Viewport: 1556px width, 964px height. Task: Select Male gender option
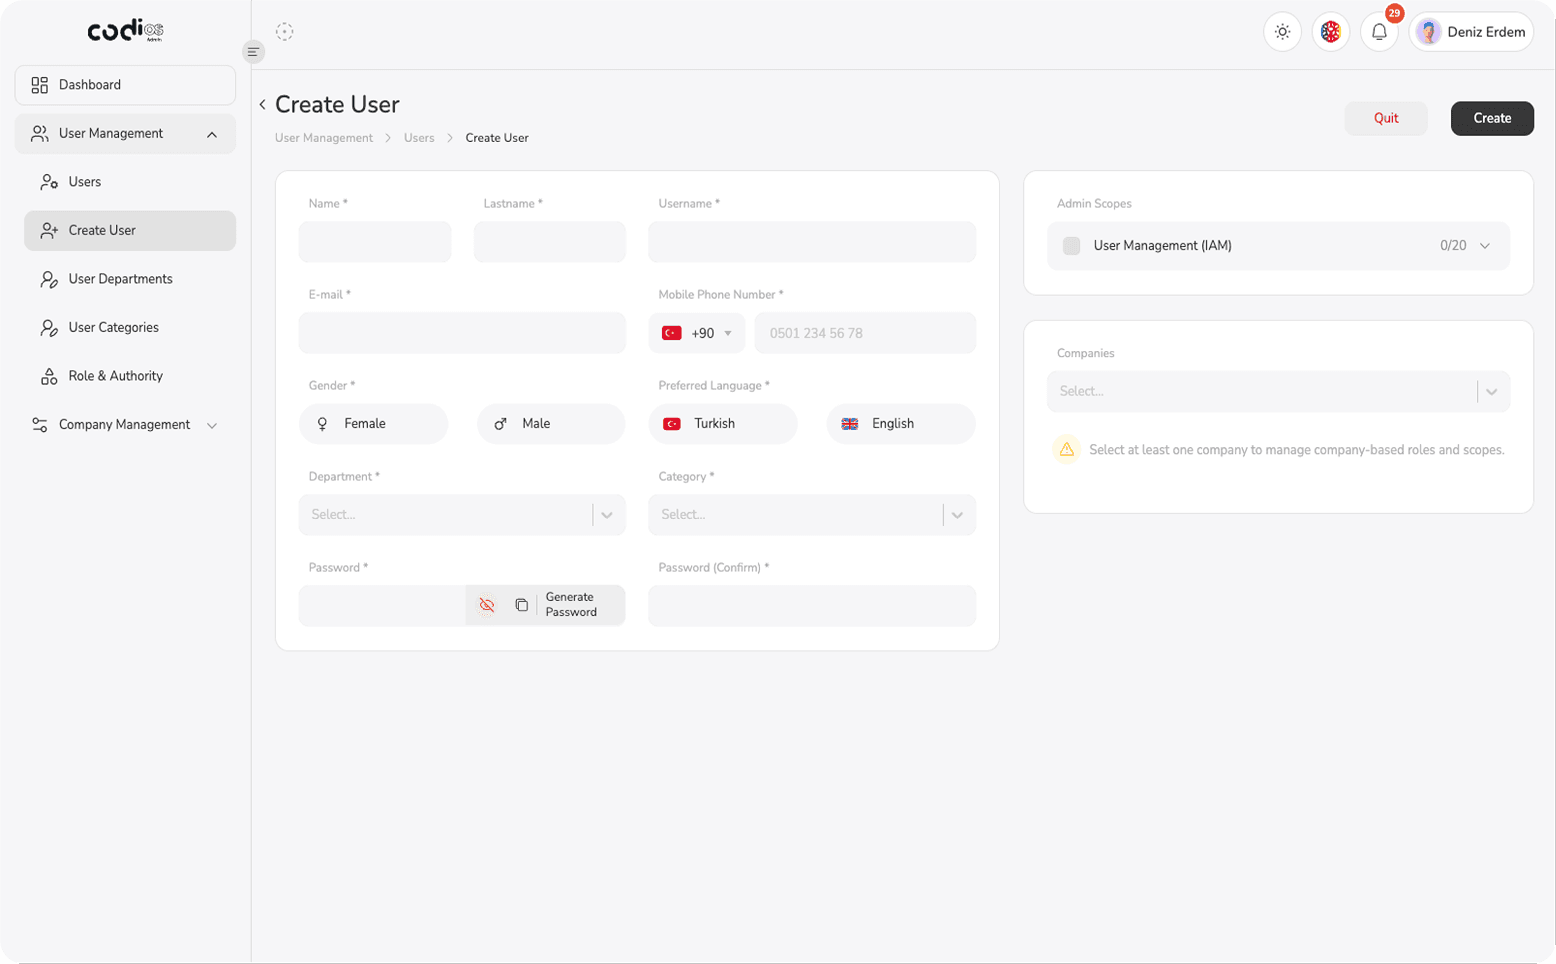pyautogui.click(x=551, y=424)
